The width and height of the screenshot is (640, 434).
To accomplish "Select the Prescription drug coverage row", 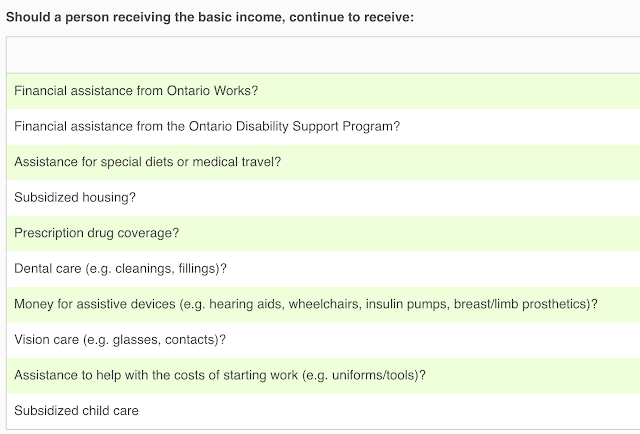I will tap(97, 232).
